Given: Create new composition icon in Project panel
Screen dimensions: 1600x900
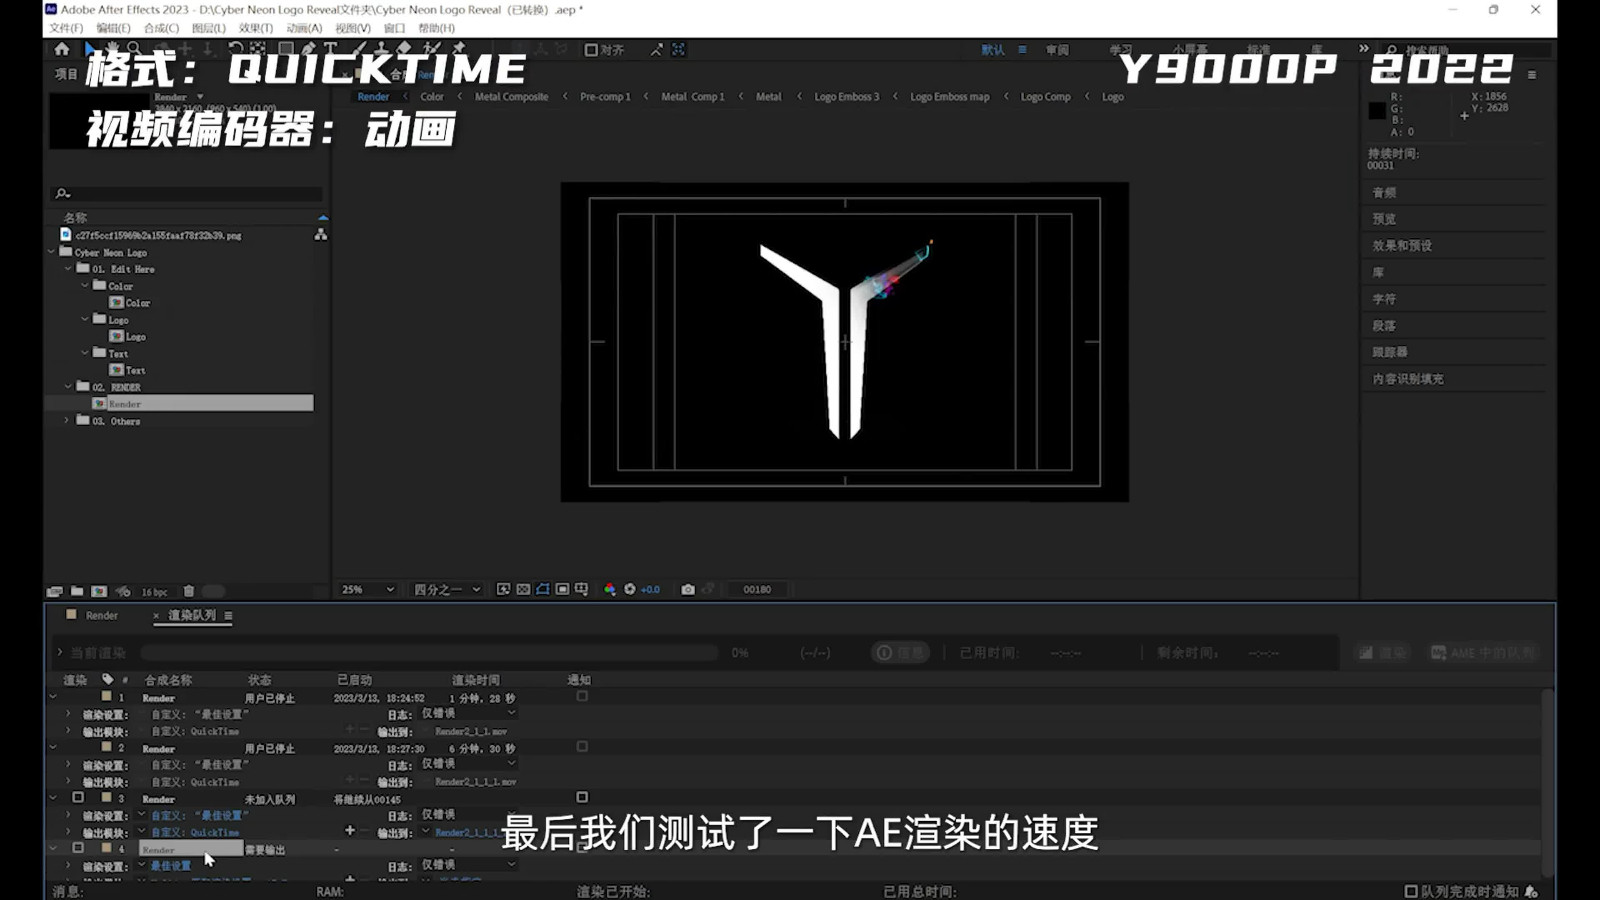Looking at the screenshot, I should coord(99,591).
